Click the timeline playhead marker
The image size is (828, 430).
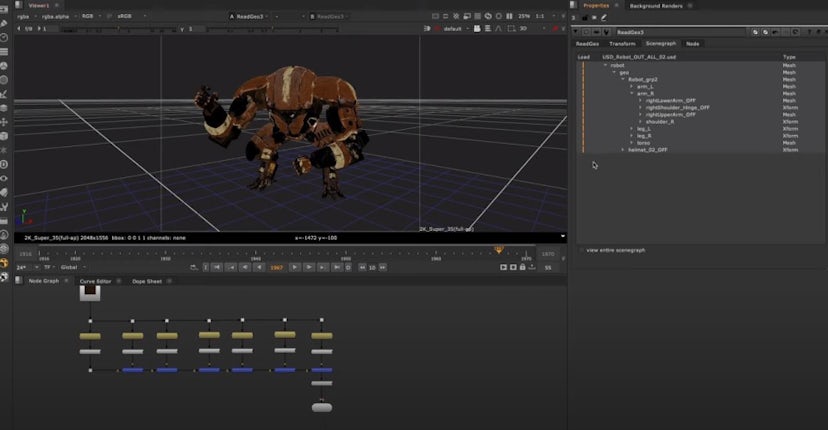pos(499,250)
